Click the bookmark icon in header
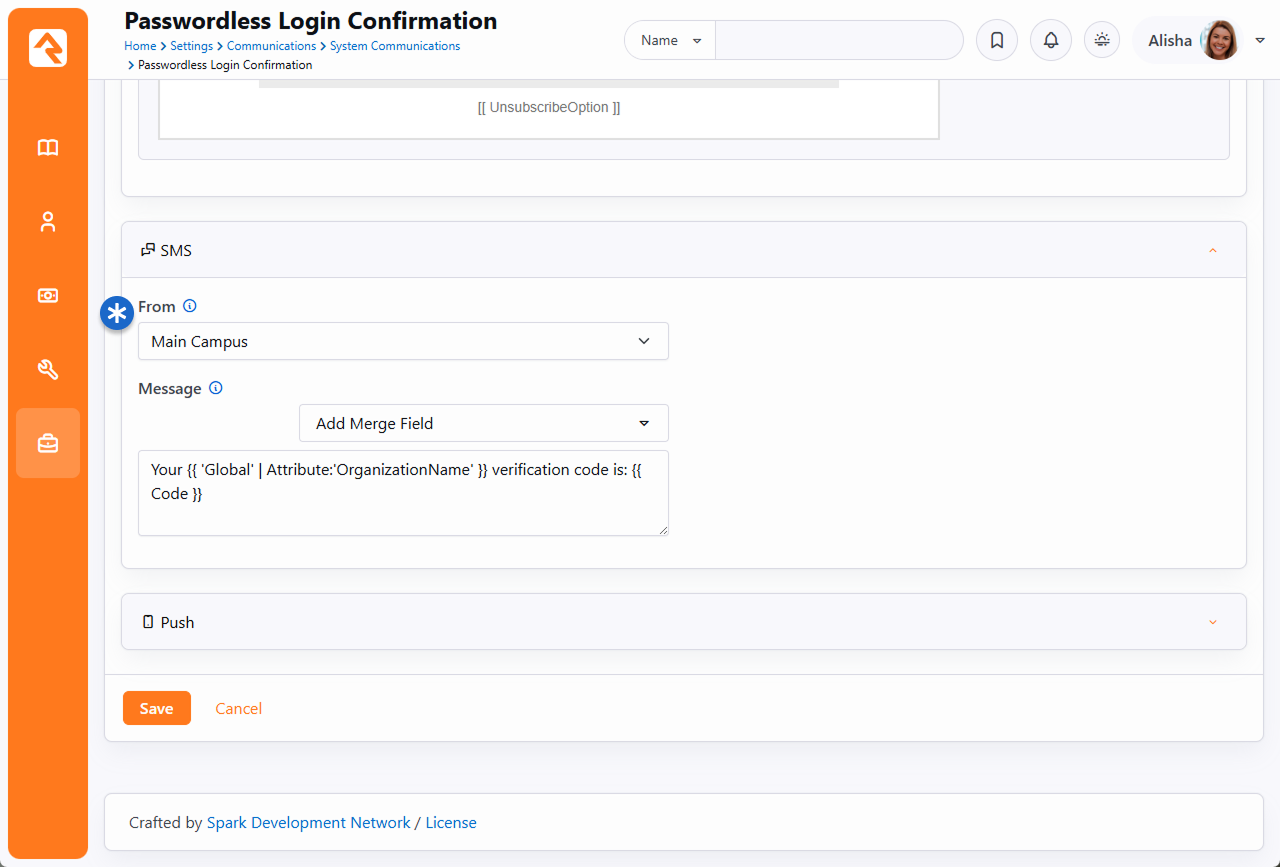Image resolution: width=1280 pixels, height=867 pixels. tap(996, 41)
